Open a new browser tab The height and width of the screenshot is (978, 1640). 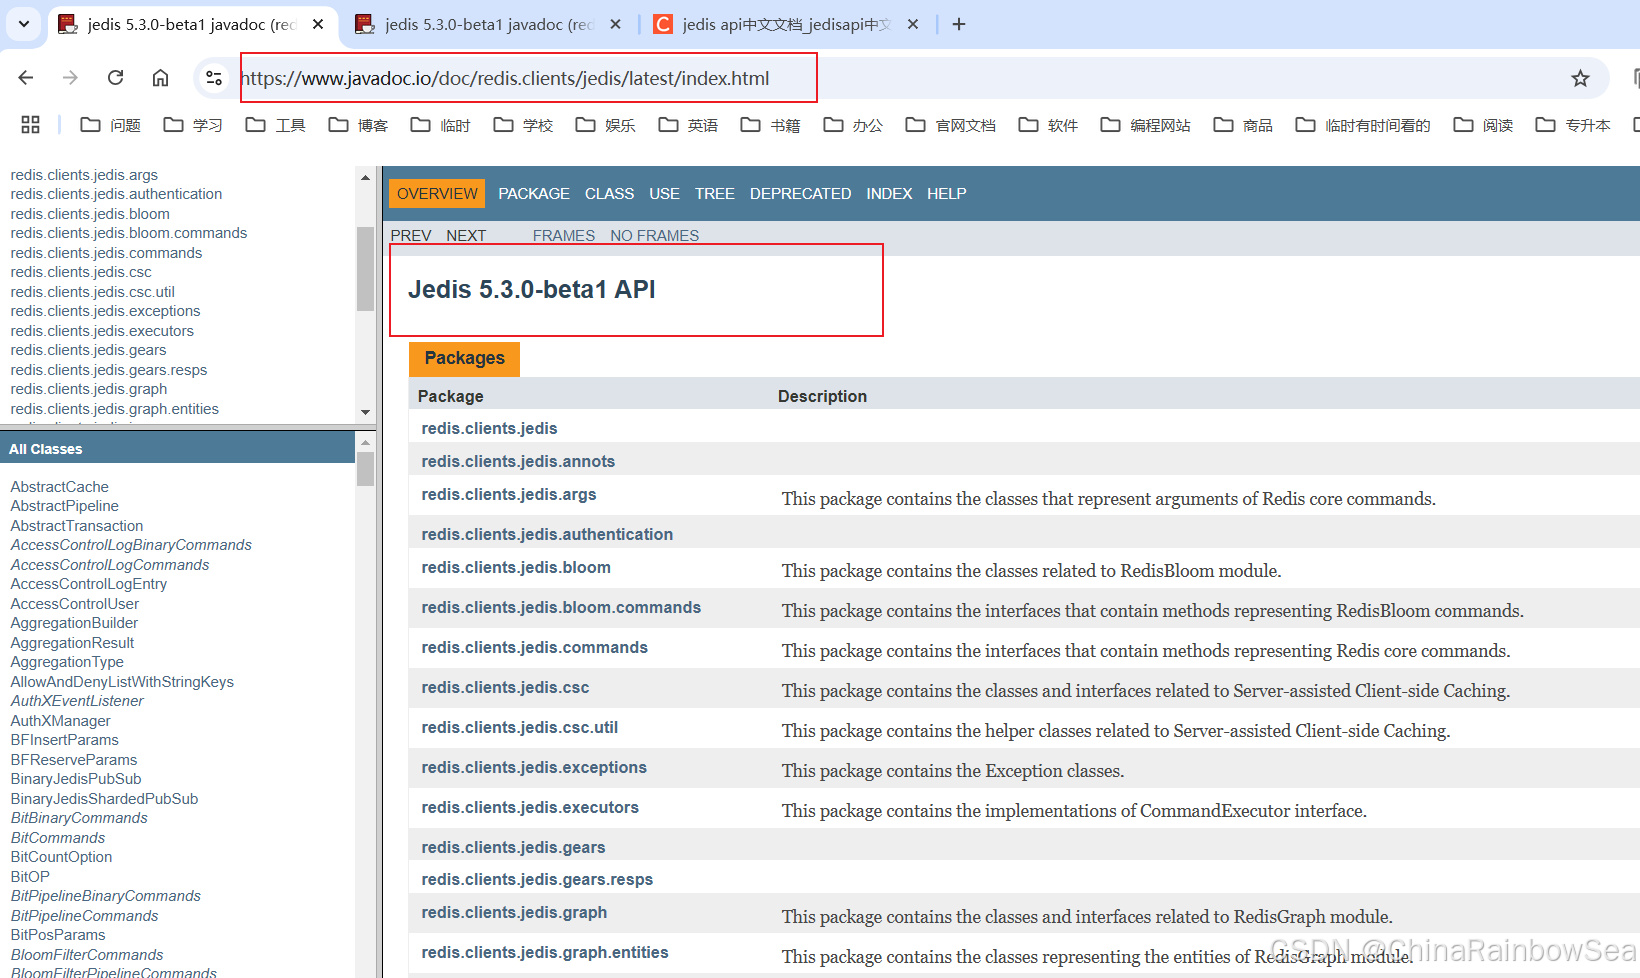(x=958, y=24)
